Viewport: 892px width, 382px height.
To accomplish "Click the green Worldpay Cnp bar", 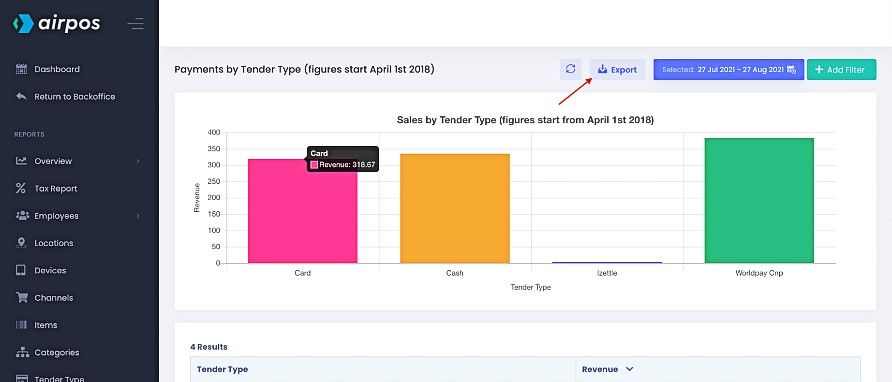I will pyautogui.click(x=759, y=200).
